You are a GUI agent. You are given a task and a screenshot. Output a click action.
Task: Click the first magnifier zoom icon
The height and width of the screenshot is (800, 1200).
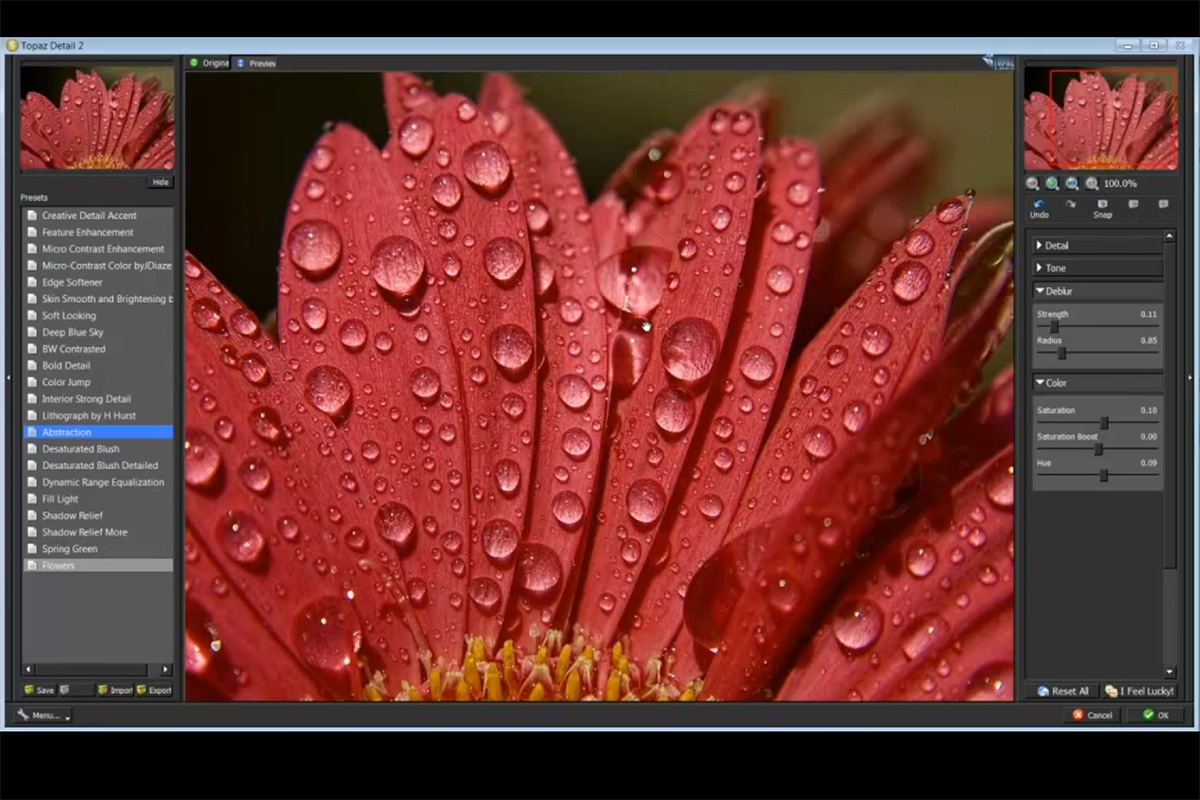point(1033,183)
